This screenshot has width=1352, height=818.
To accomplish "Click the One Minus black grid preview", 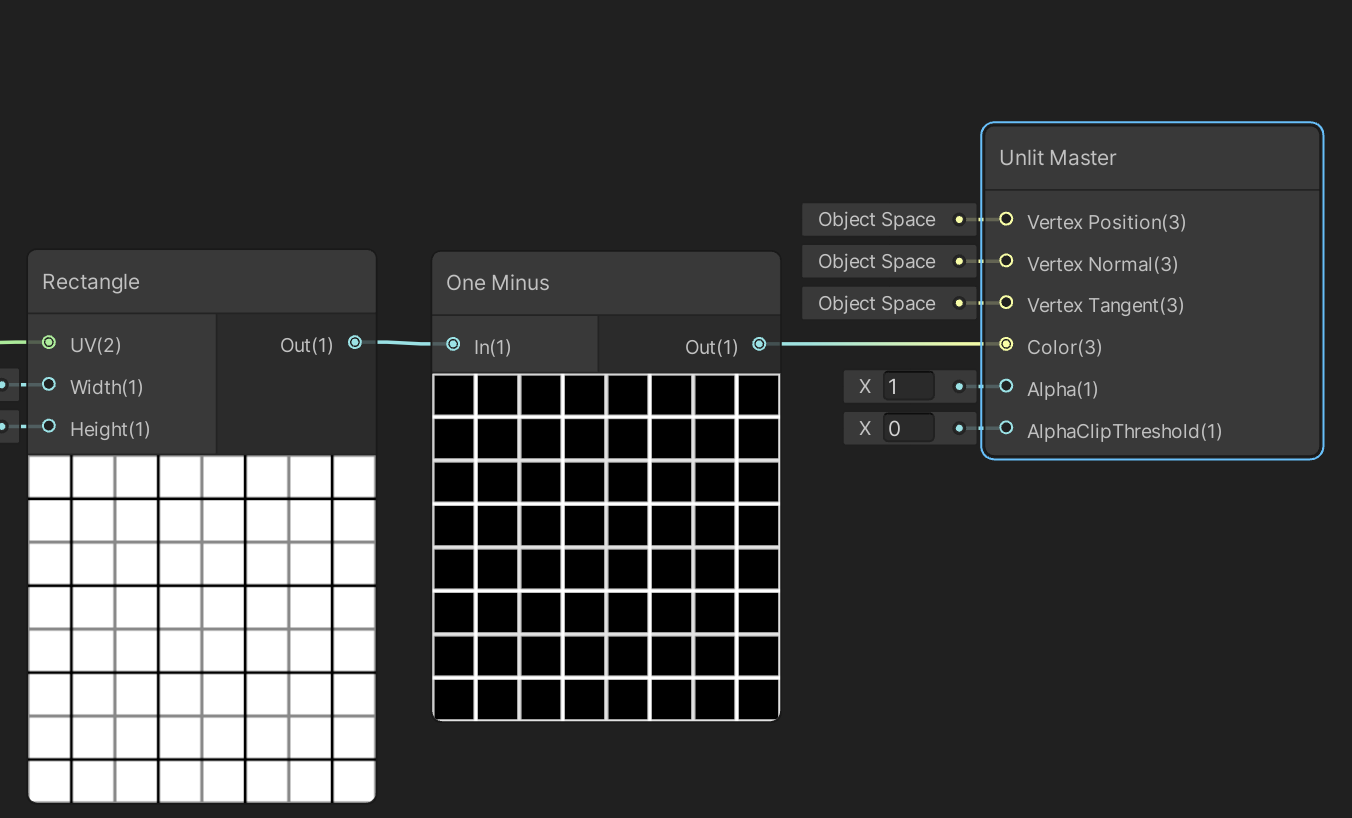I will tap(606, 547).
